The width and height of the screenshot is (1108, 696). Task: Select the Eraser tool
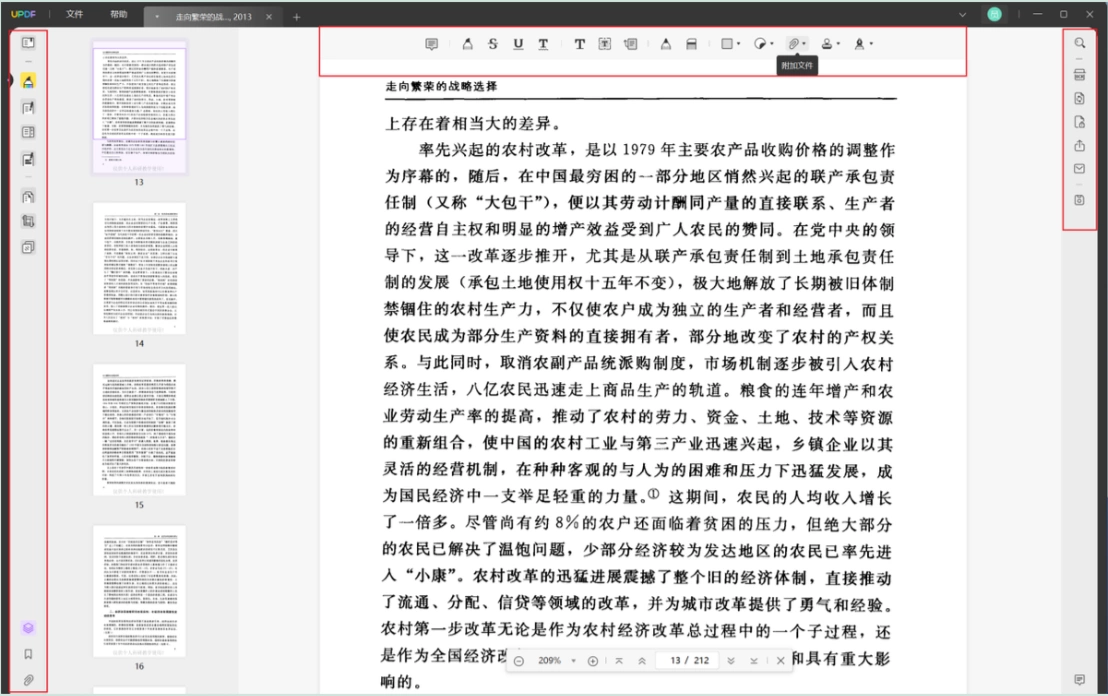(x=692, y=44)
